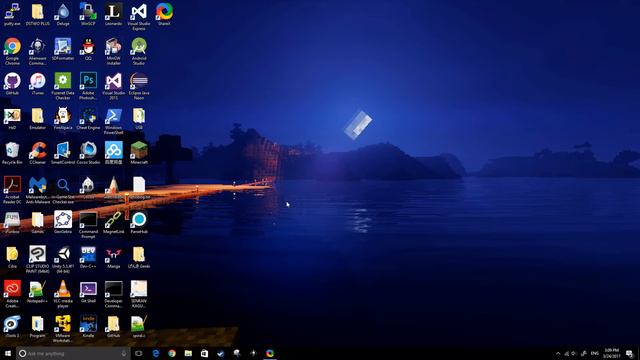Launch VMware Workstation from the desktop

pos(63,329)
